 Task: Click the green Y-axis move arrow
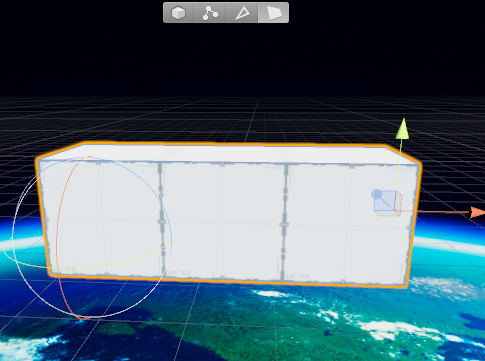(403, 128)
